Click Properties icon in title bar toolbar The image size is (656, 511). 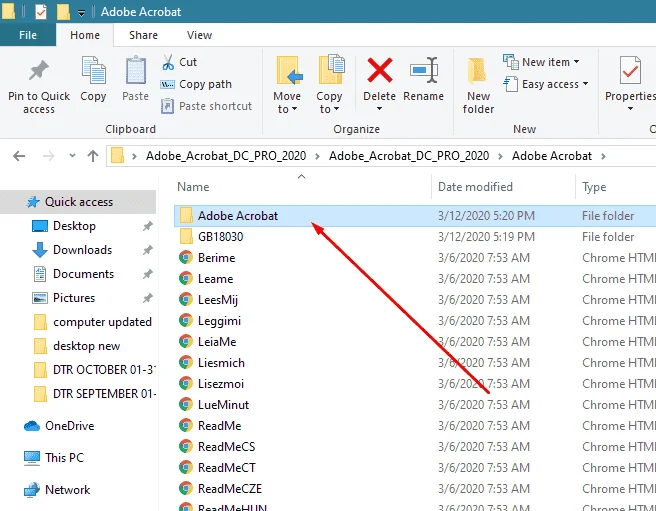coord(41,12)
